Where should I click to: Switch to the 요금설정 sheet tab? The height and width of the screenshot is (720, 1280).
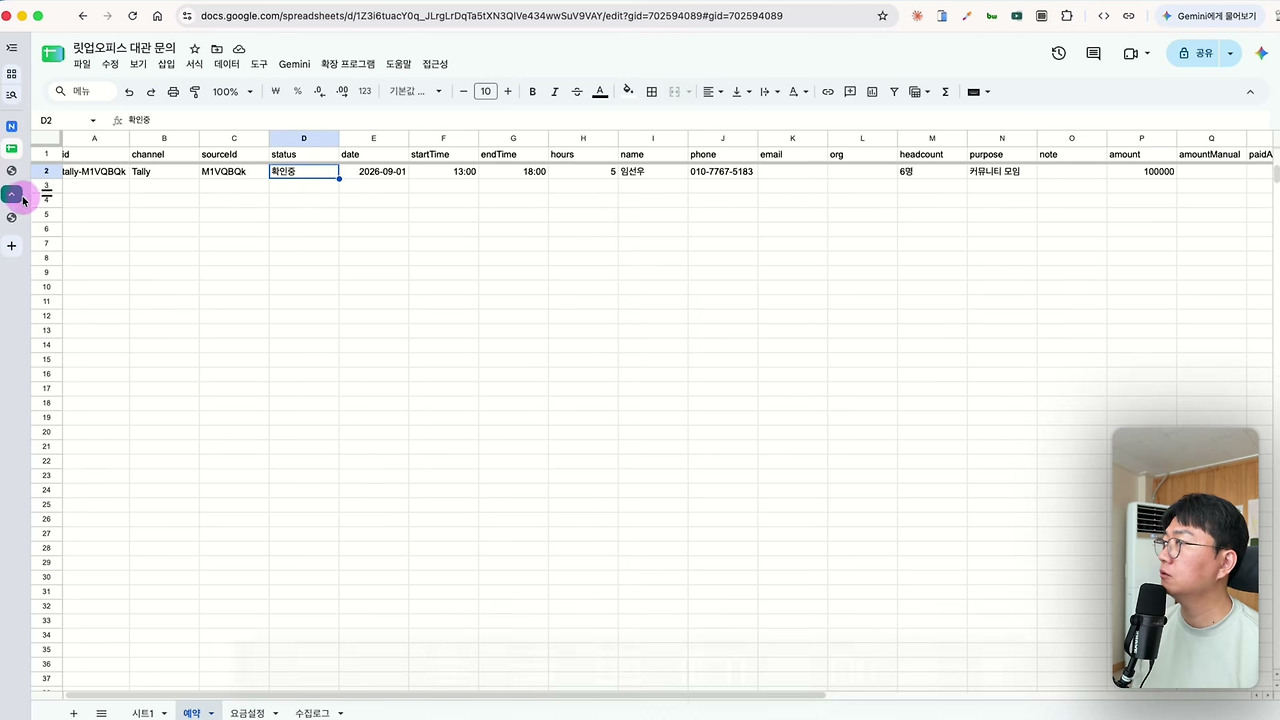(247, 713)
